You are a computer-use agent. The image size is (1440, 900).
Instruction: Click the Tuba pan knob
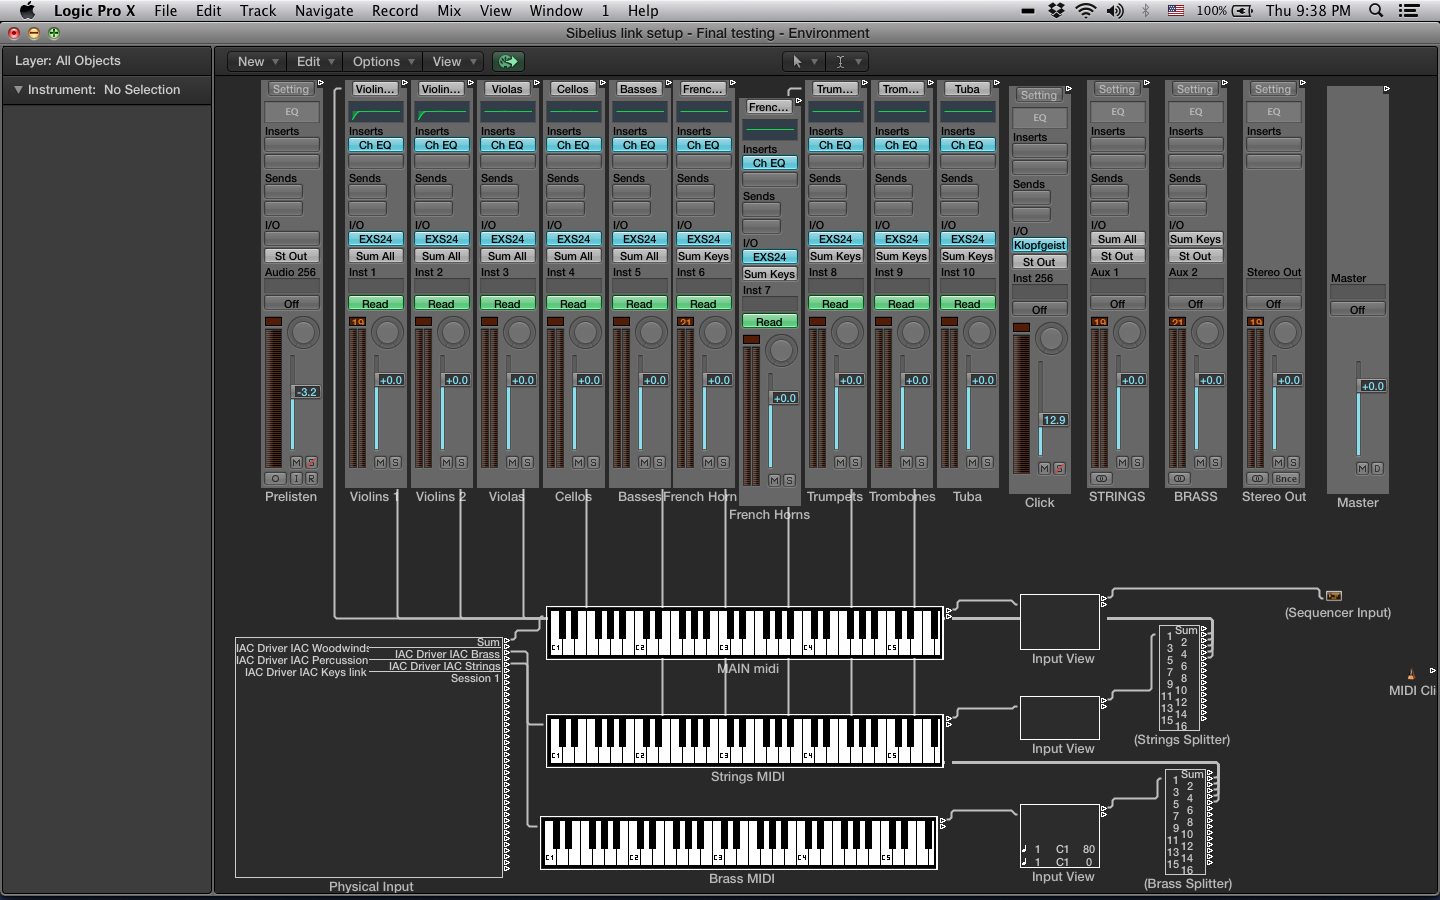979,333
